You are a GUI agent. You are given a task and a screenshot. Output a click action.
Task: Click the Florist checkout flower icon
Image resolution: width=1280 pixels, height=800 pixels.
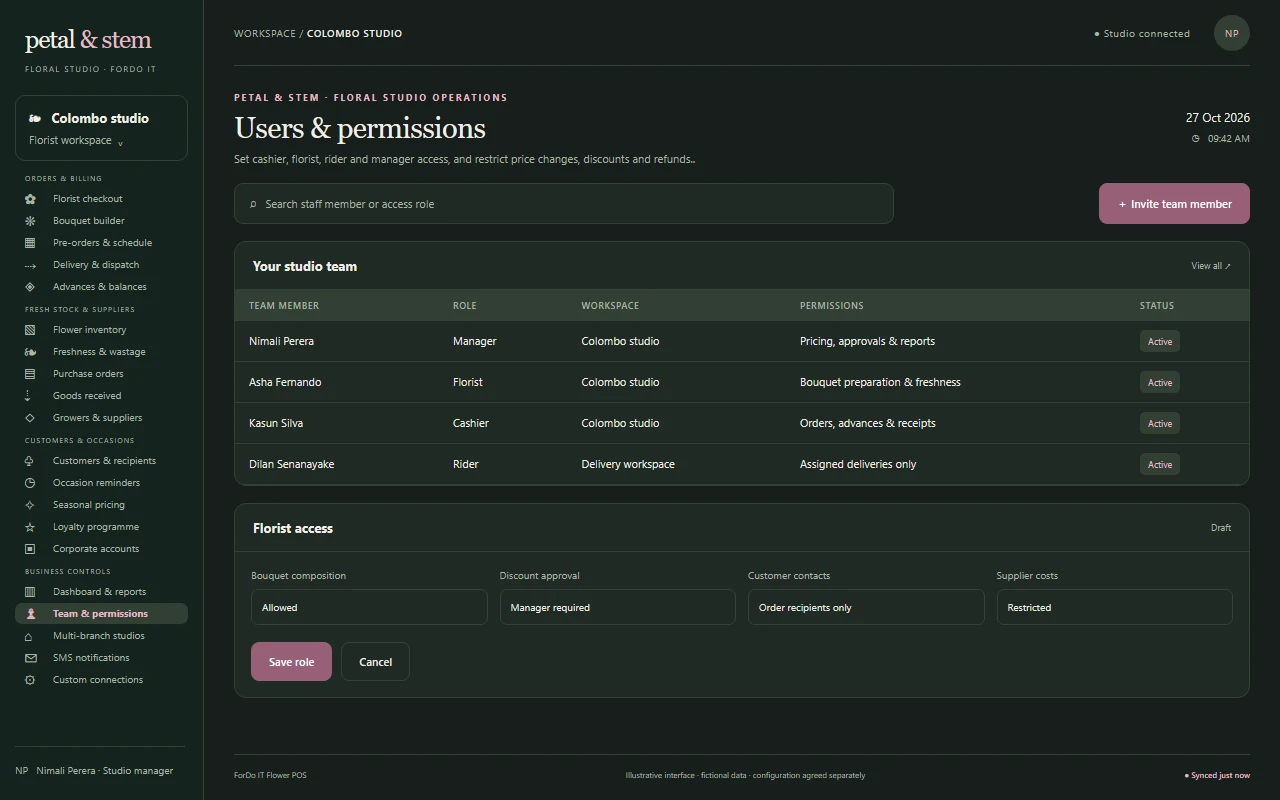click(x=30, y=199)
